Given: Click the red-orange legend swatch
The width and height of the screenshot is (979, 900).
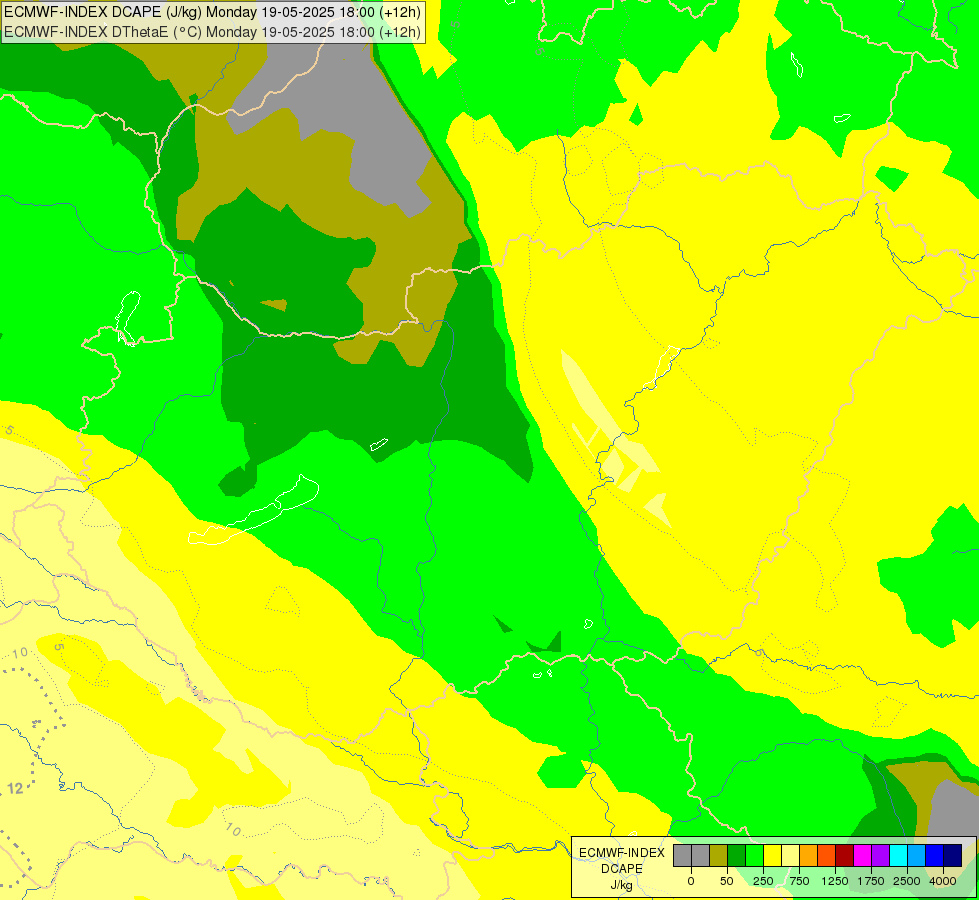Looking at the screenshot, I should coord(827,855).
